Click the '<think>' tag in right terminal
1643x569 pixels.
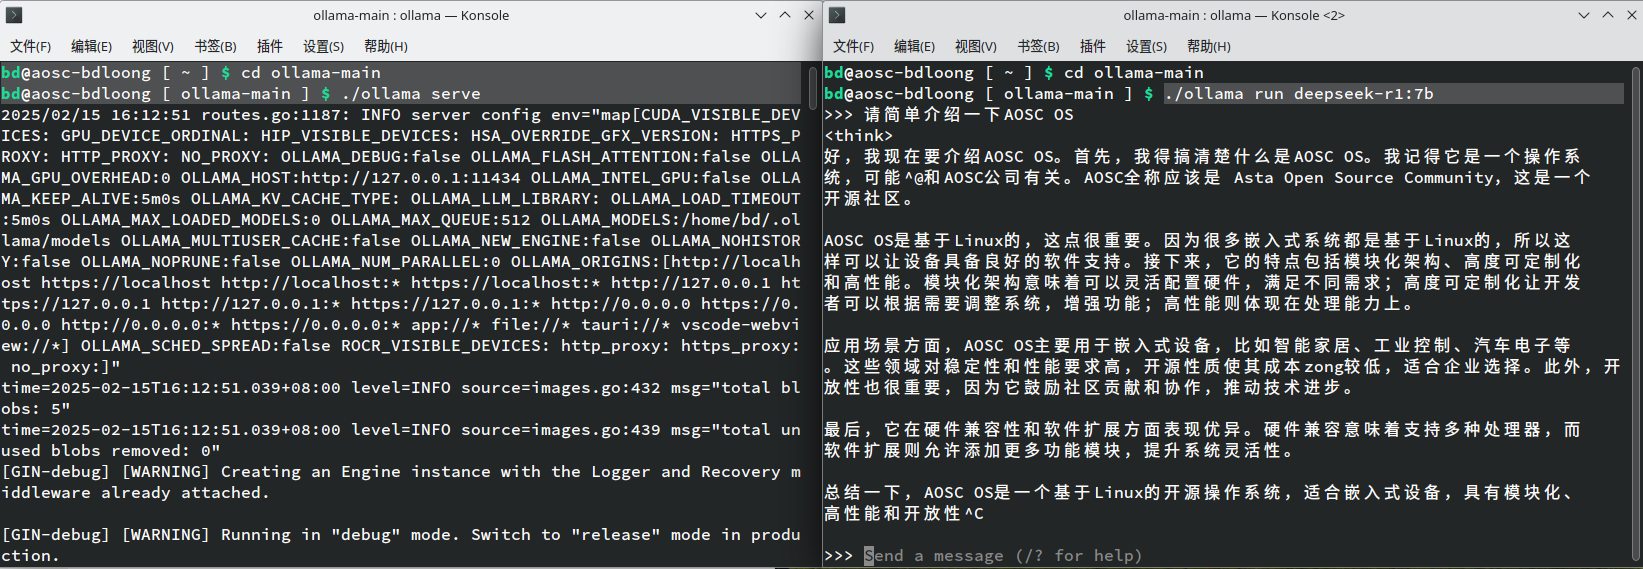click(858, 136)
